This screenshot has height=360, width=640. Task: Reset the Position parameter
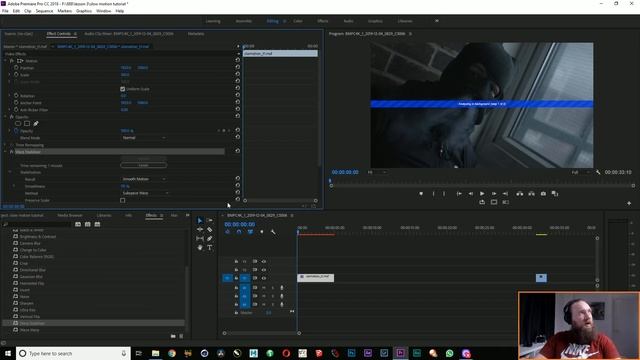(238, 67)
